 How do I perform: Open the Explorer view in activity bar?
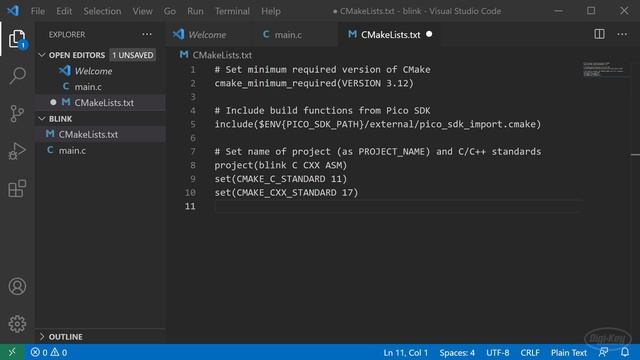click(17, 39)
